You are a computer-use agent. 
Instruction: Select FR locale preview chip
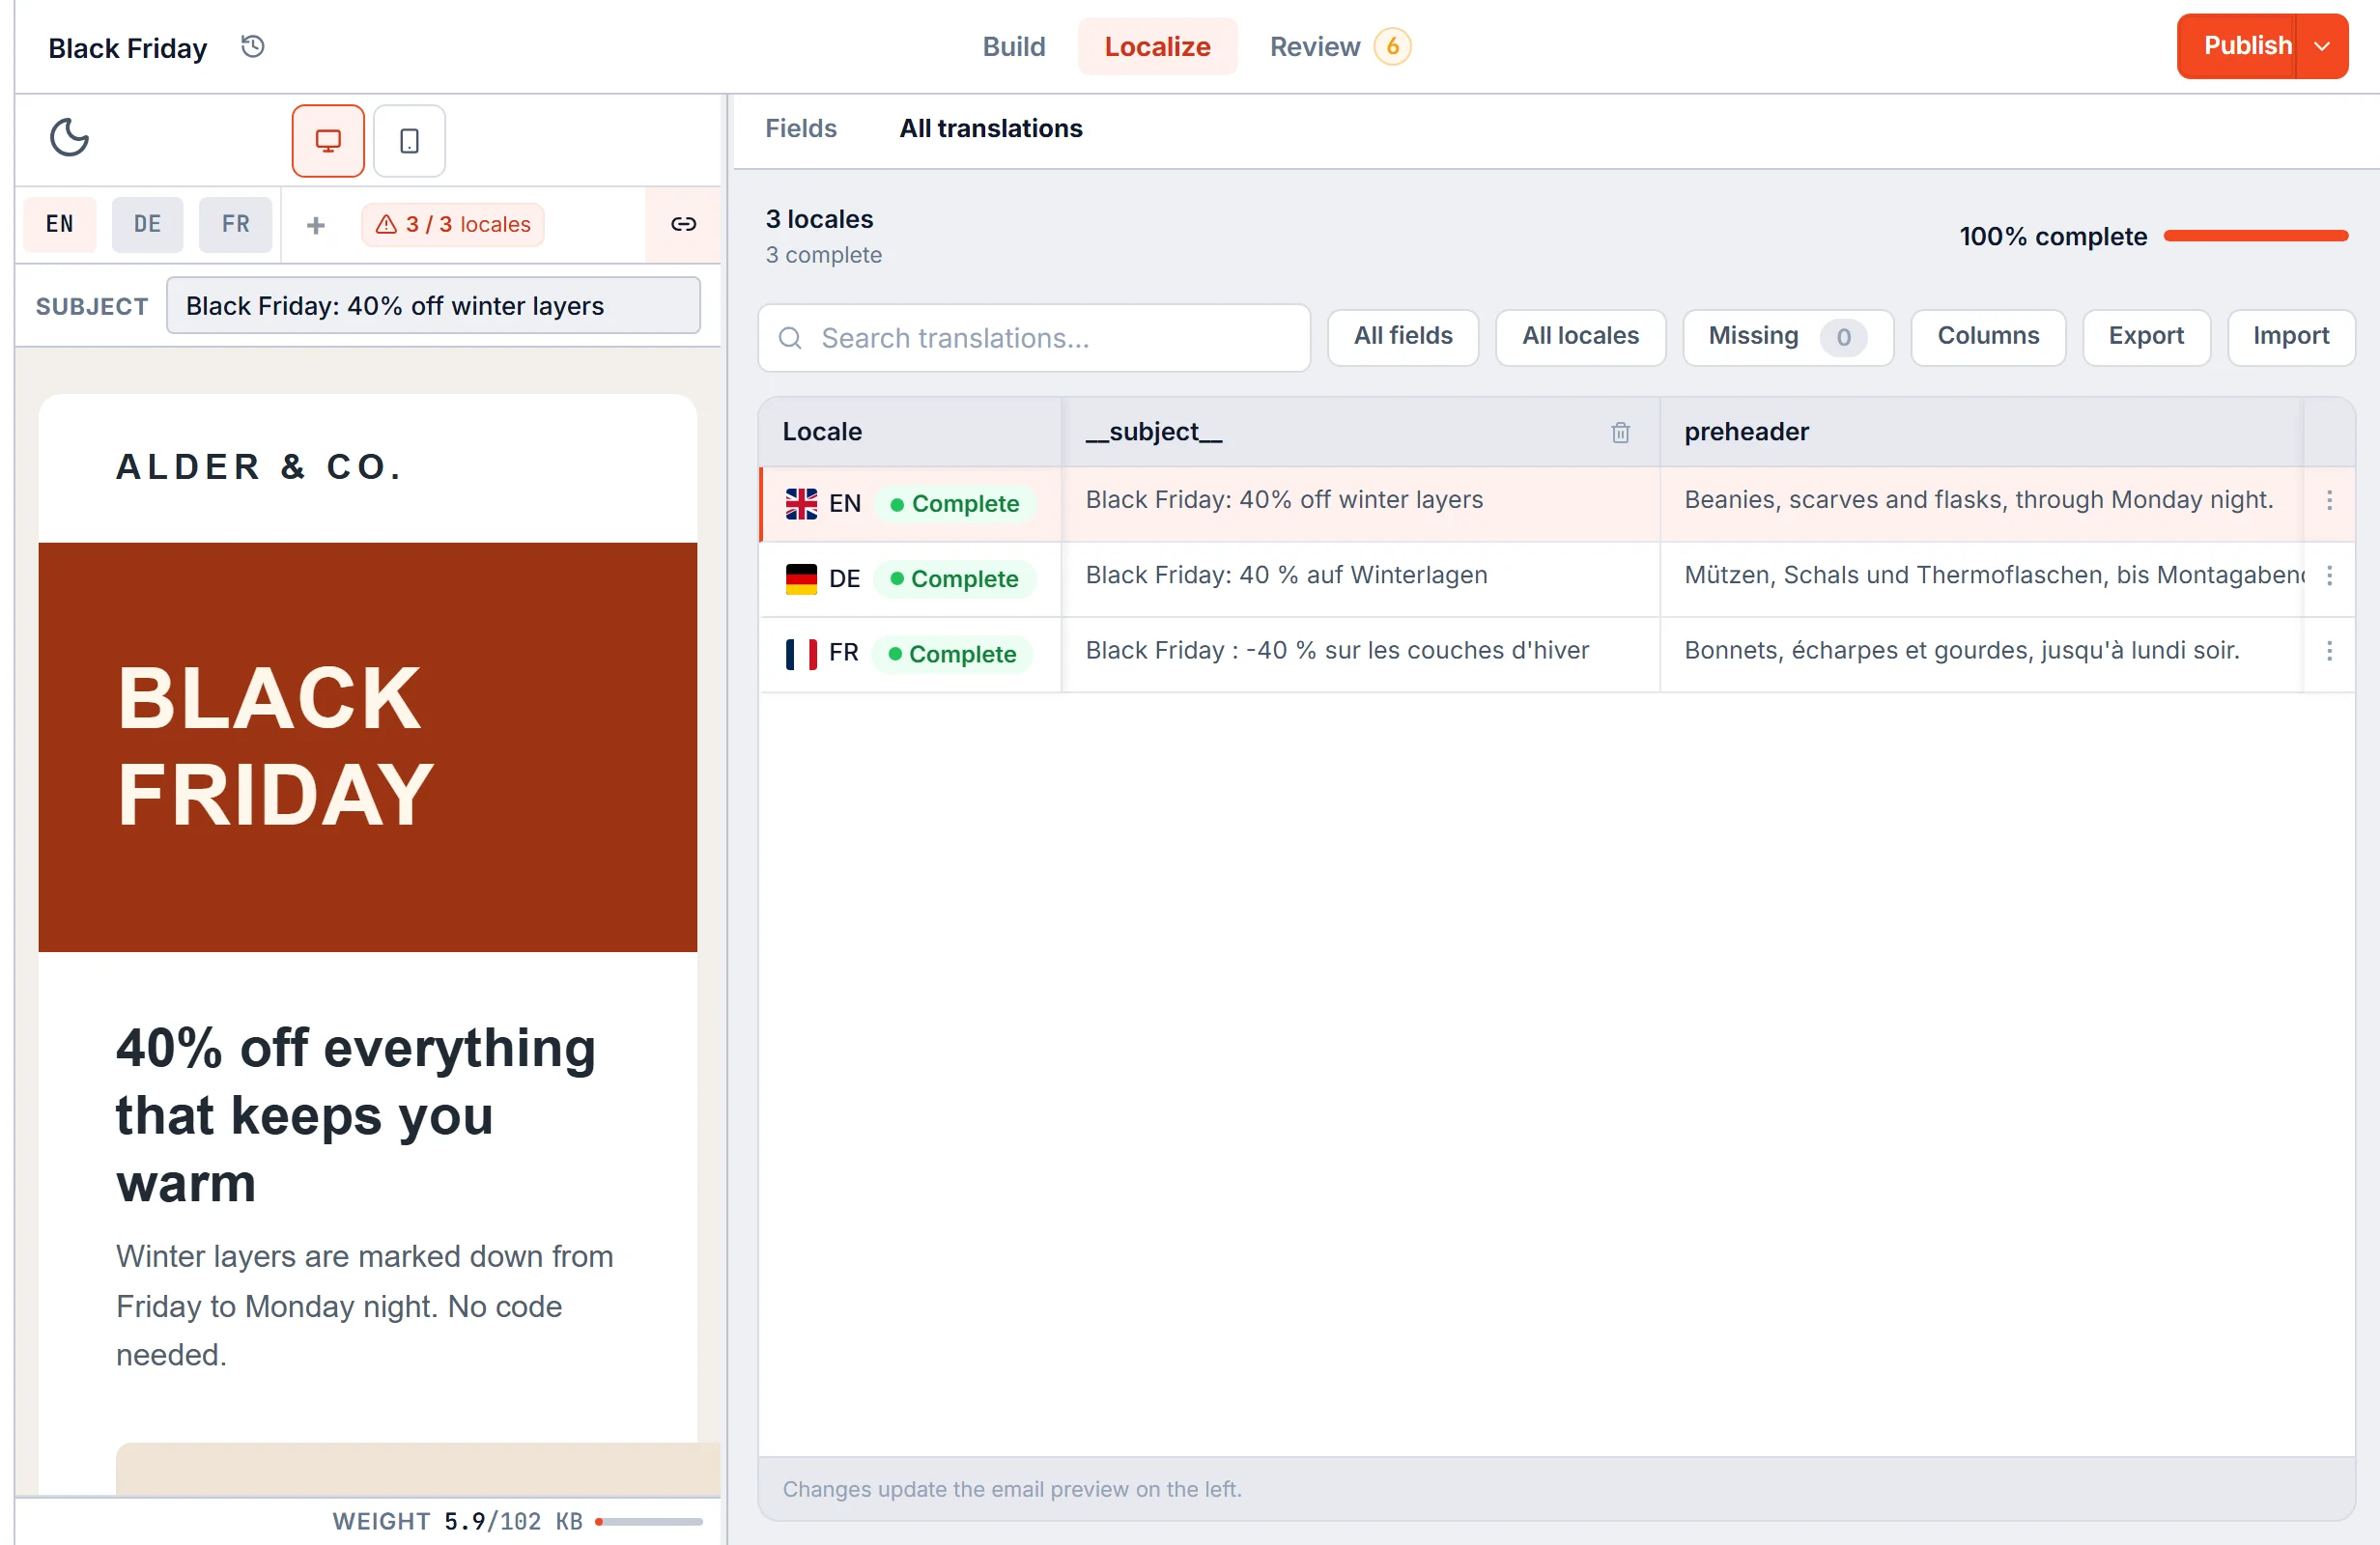pyautogui.click(x=235, y=224)
